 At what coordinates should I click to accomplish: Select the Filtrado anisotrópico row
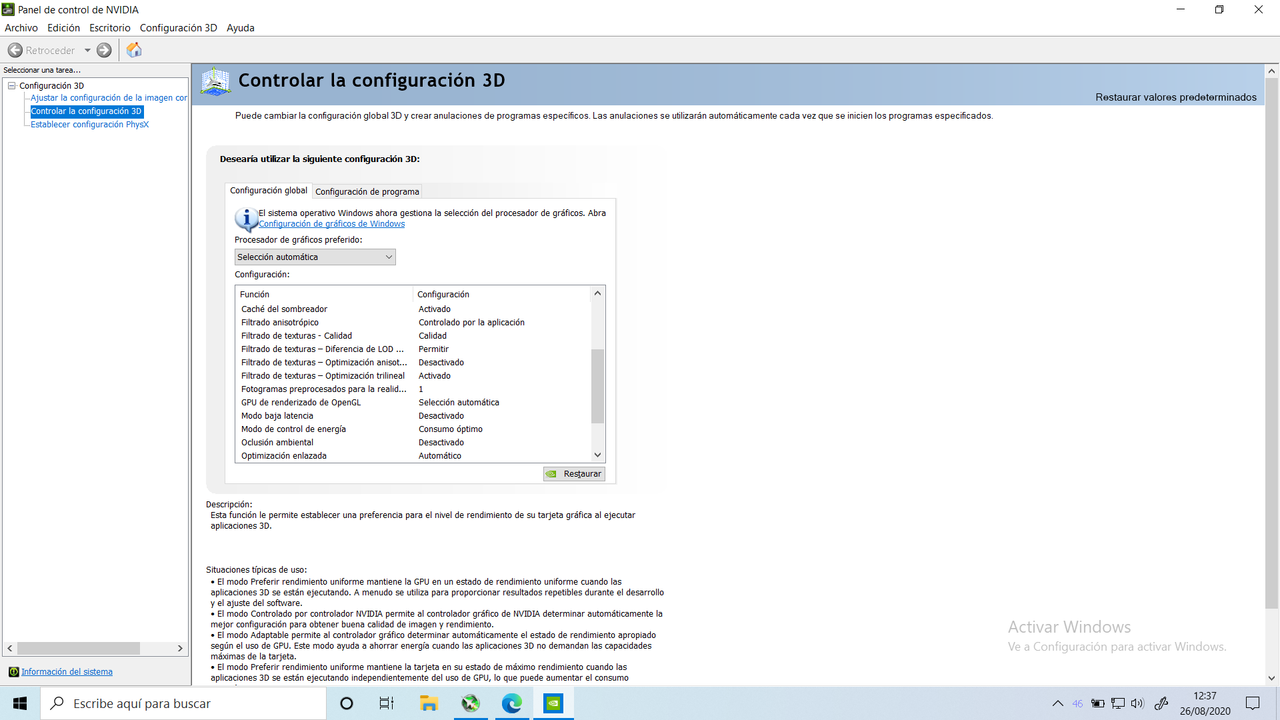pyautogui.click(x=414, y=322)
